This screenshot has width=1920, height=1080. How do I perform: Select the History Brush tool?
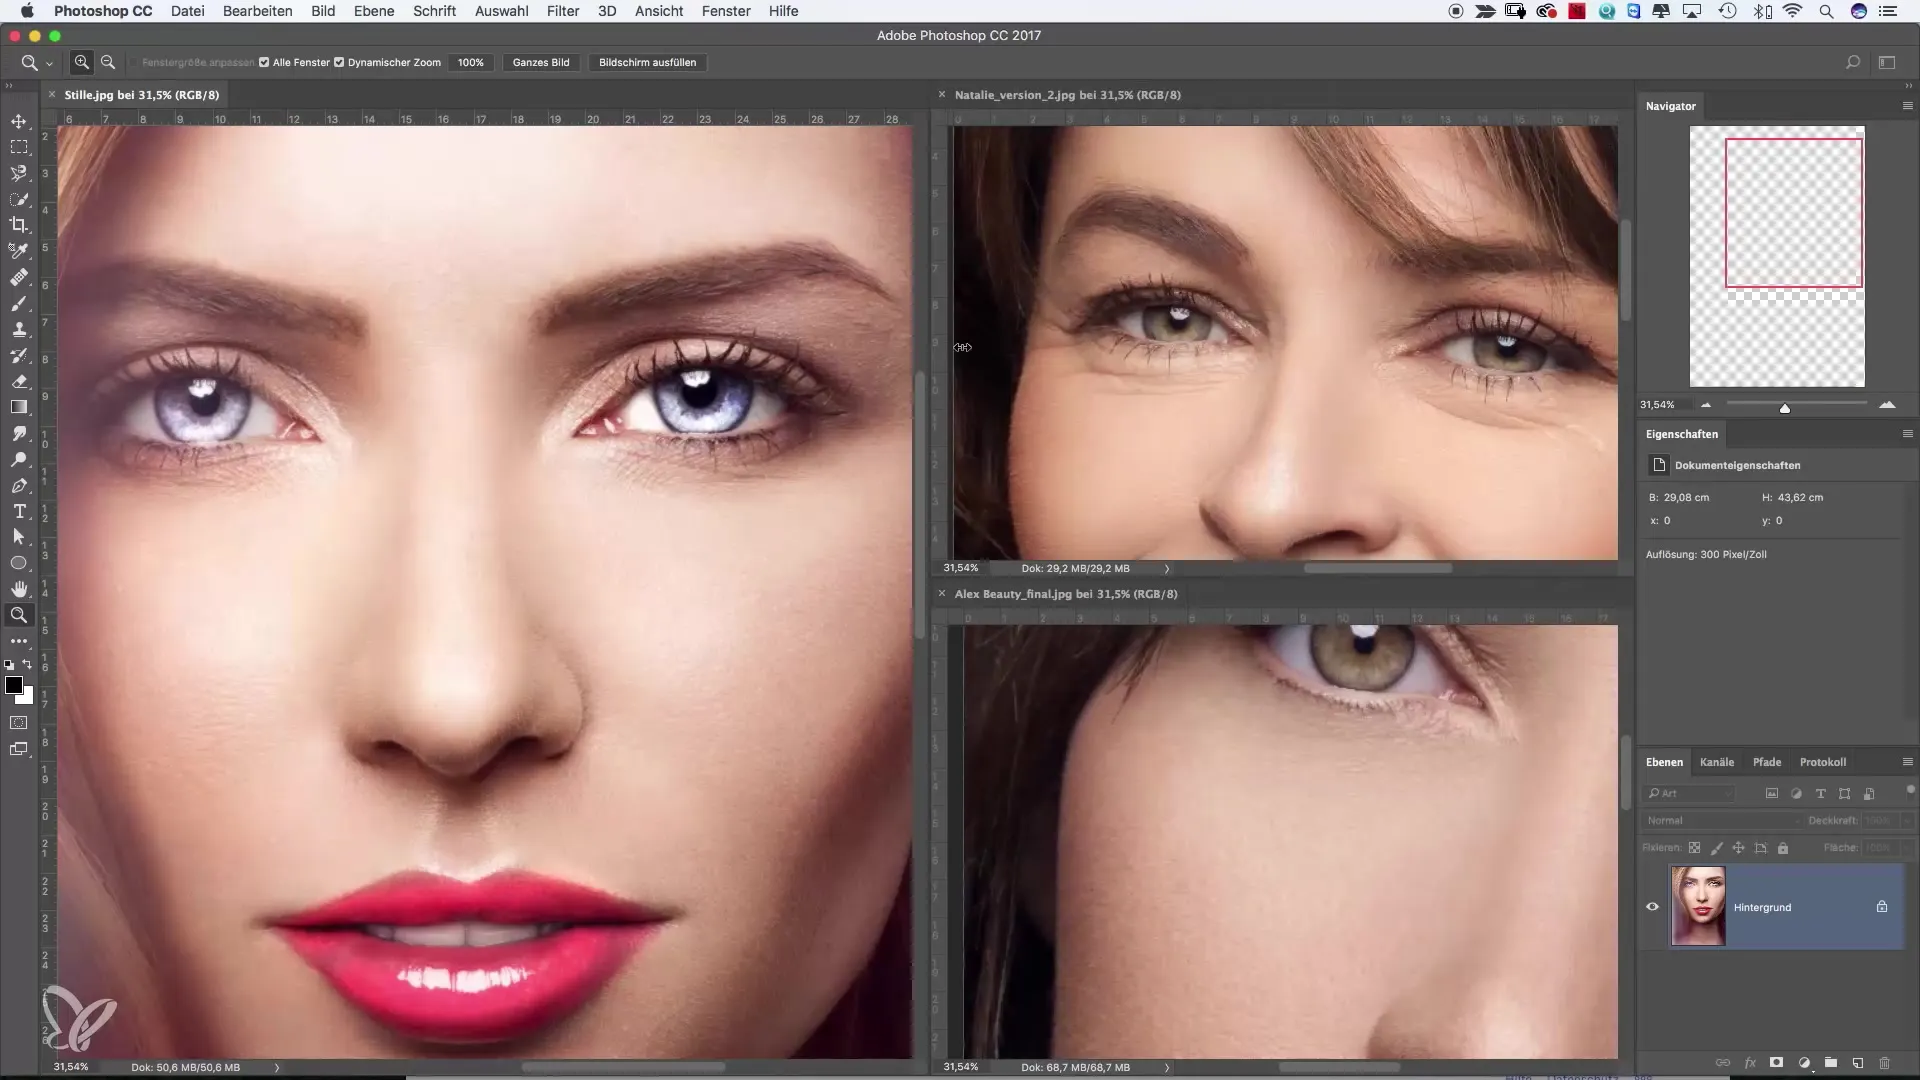[x=19, y=355]
